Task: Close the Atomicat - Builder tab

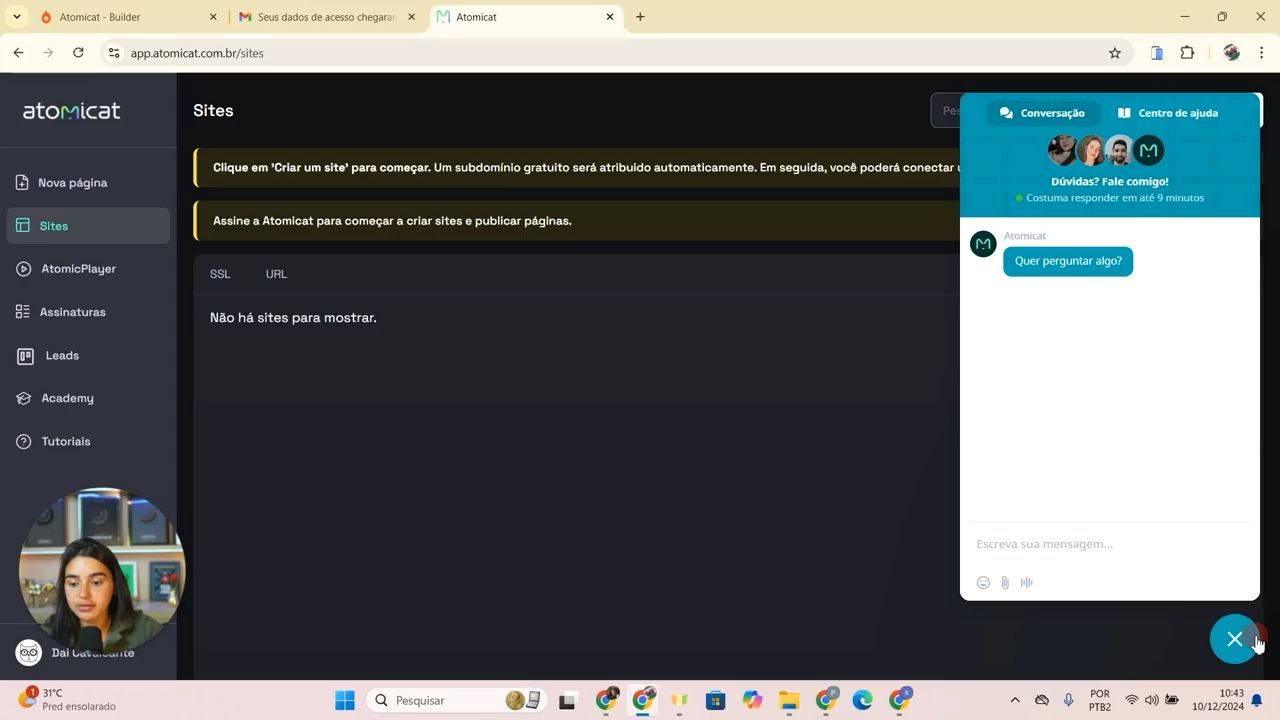Action: pos(213,17)
